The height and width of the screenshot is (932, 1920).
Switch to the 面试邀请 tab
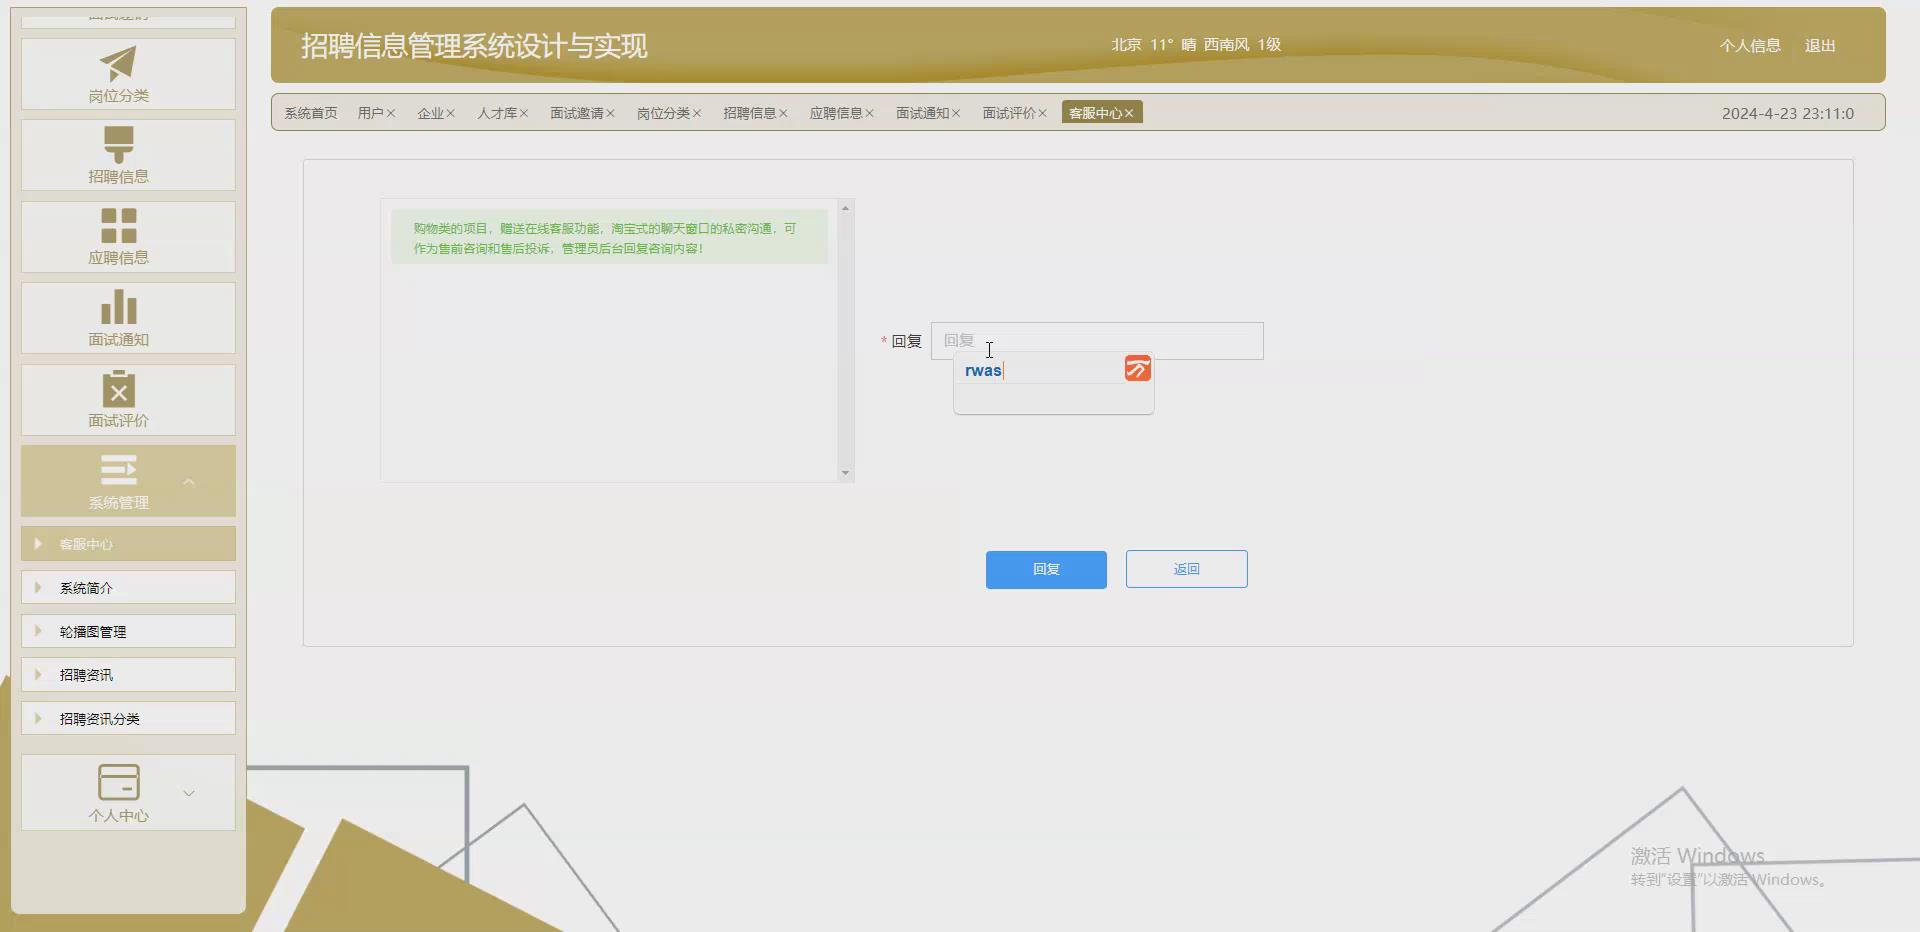click(x=577, y=113)
